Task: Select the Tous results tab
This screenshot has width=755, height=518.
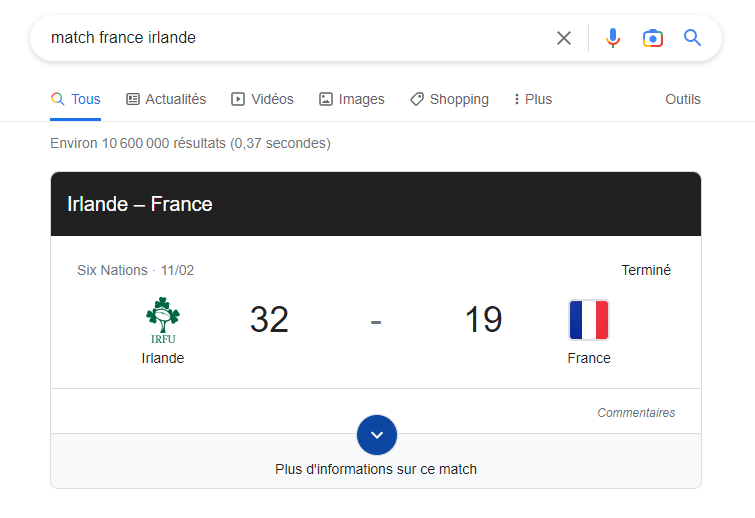Action: 76,99
